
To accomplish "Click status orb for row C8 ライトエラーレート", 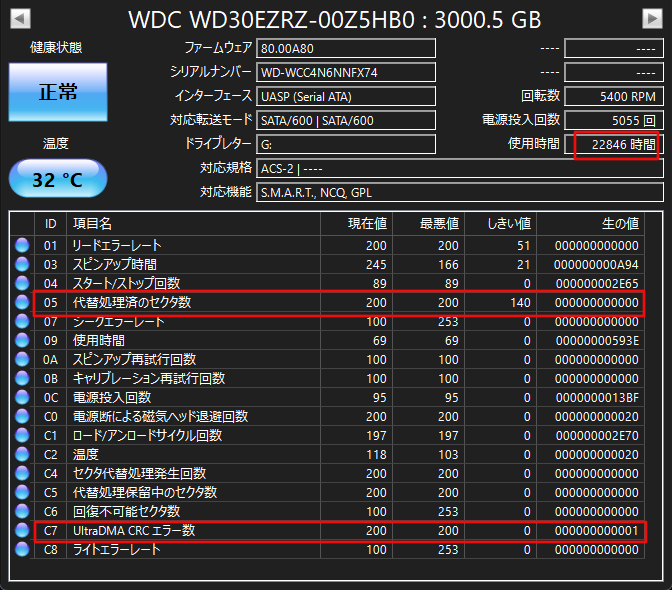I will [22, 549].
